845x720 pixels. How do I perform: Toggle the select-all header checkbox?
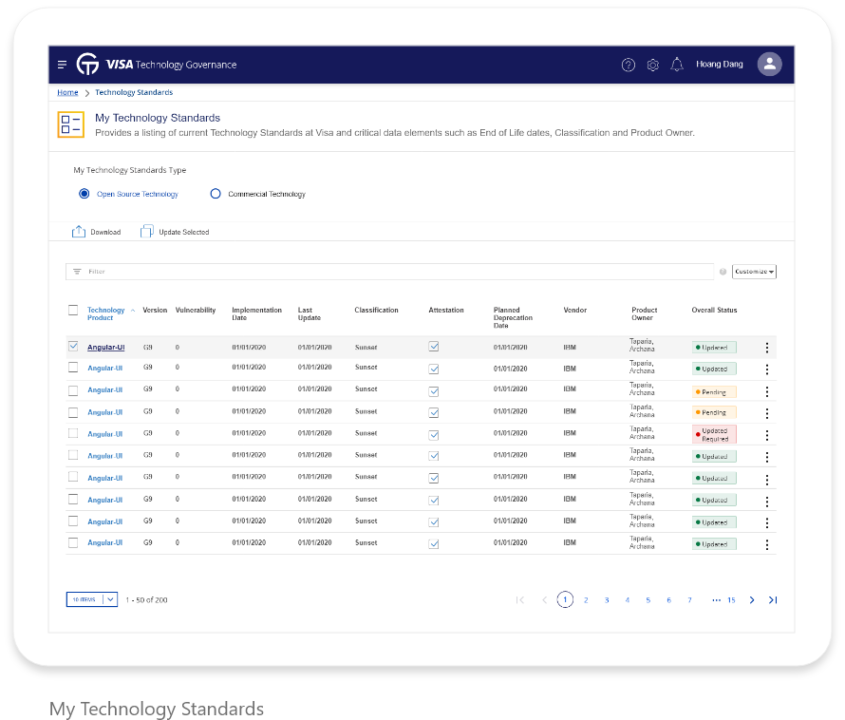point(73,310)
